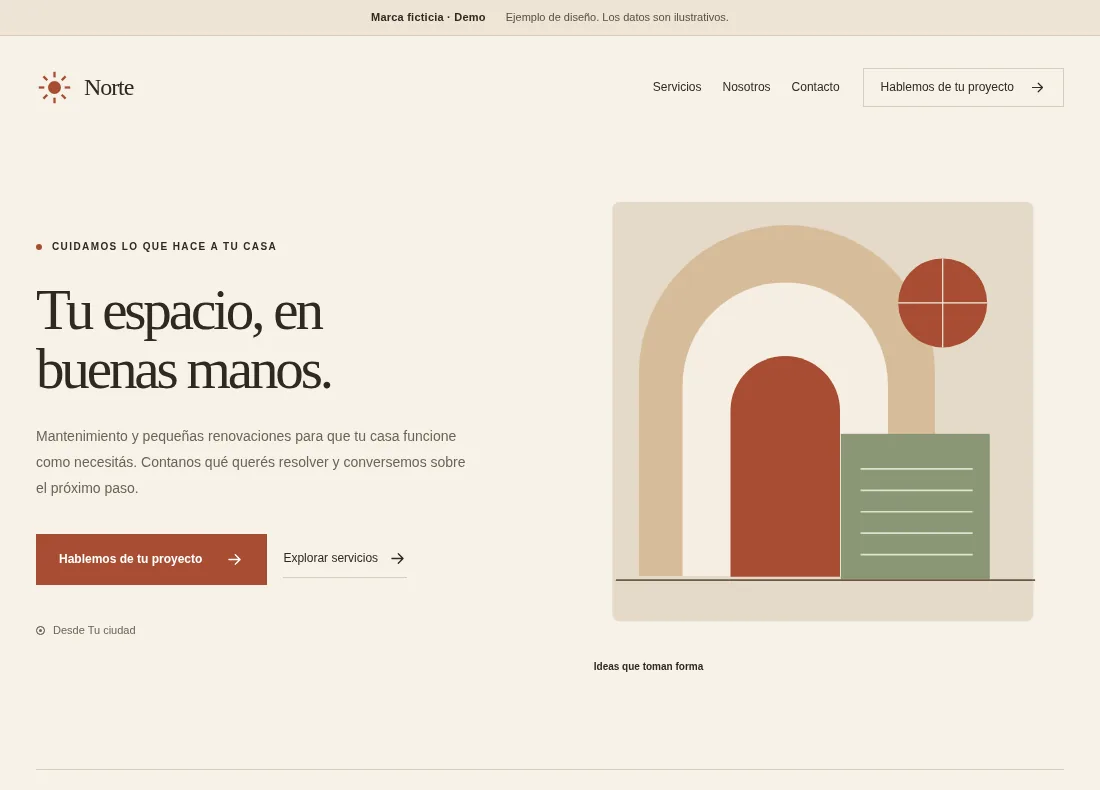Open the Contacto navigation link
Image resolution: width=1100 pixels, height=790 pixels.
click(x=815, y=87)
